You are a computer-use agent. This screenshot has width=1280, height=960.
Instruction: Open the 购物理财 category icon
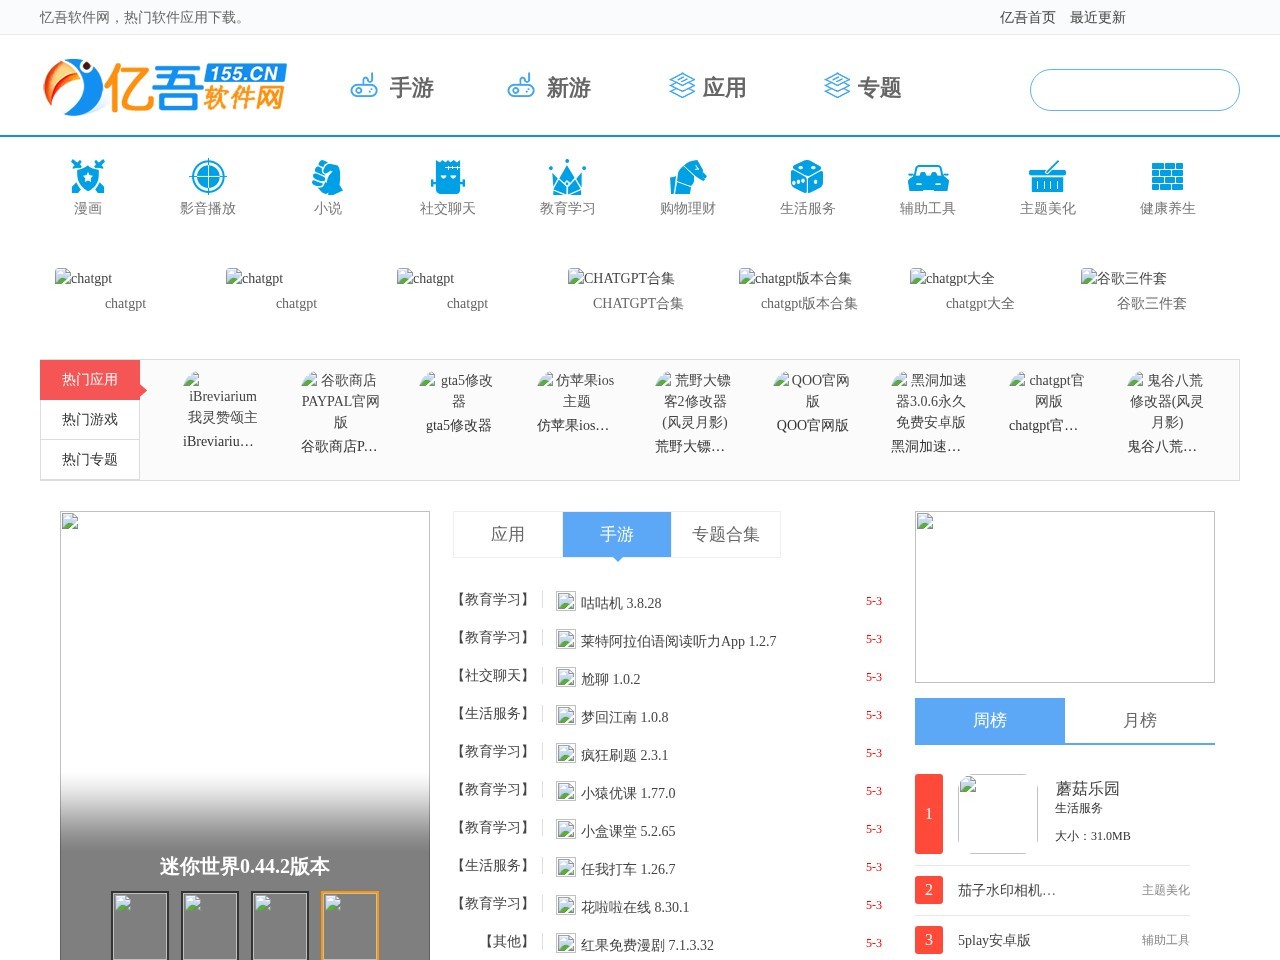[688, 177]
